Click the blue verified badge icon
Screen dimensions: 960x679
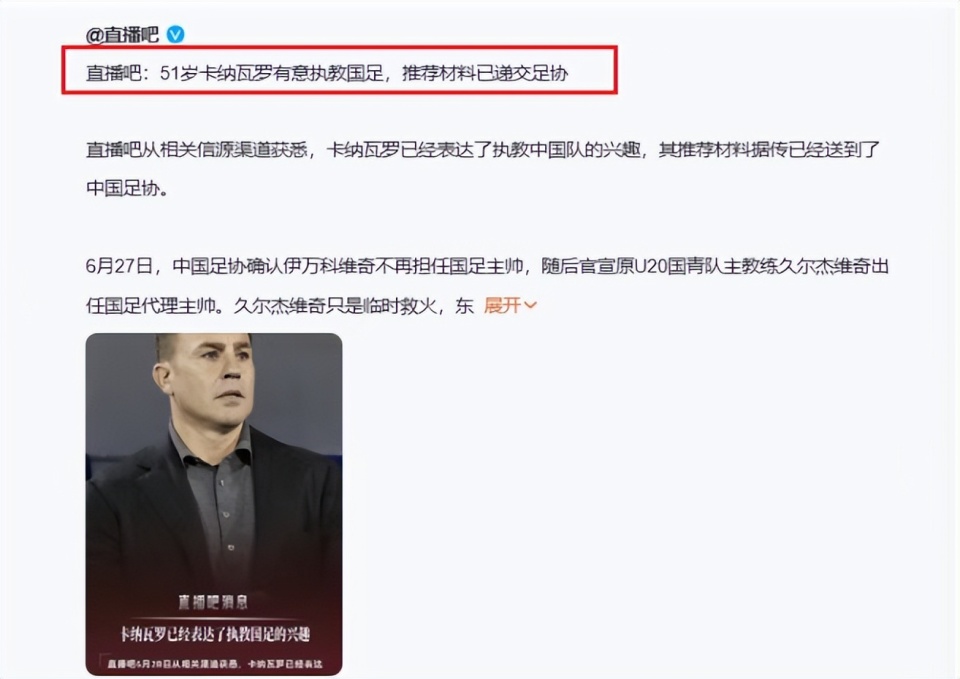click(x=175, y=34)
